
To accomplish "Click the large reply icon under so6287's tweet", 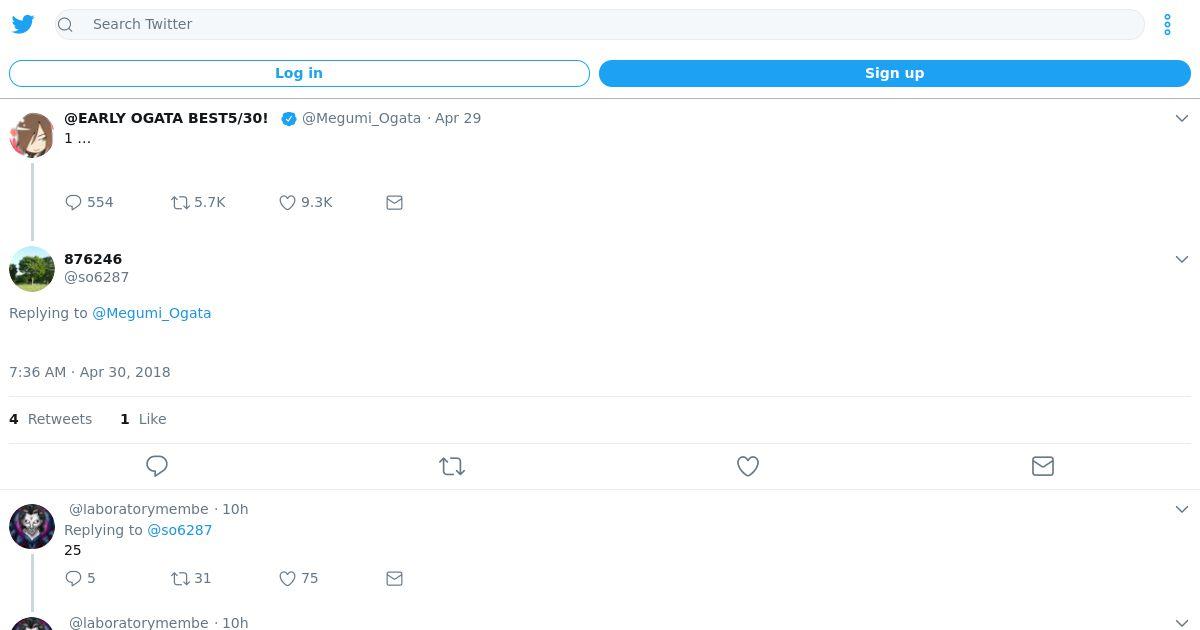I will coord(157,466).
